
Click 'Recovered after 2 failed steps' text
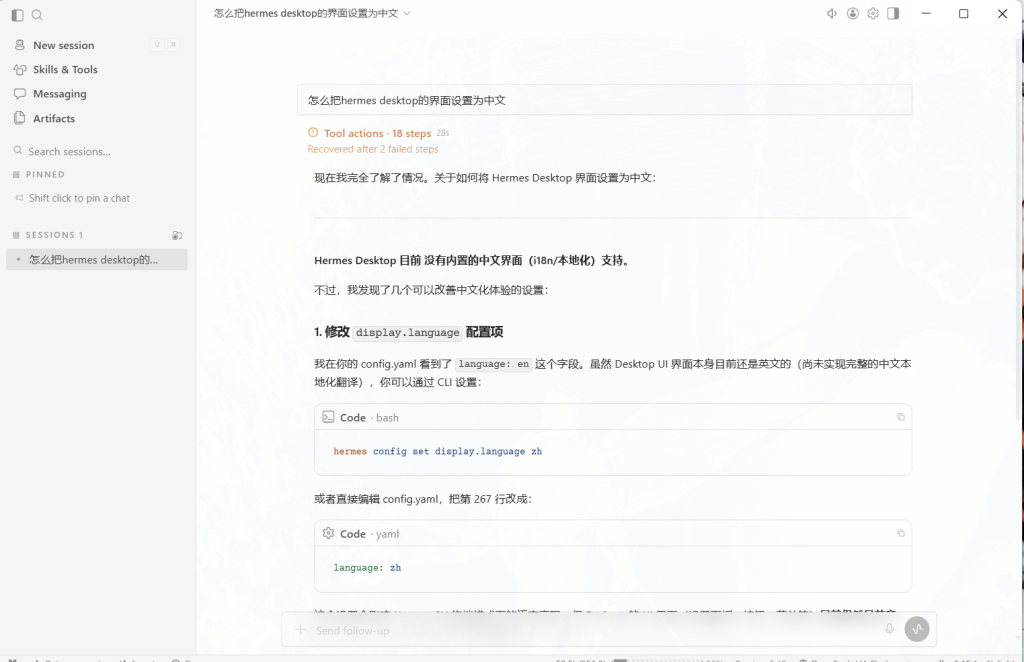[373, 149]
